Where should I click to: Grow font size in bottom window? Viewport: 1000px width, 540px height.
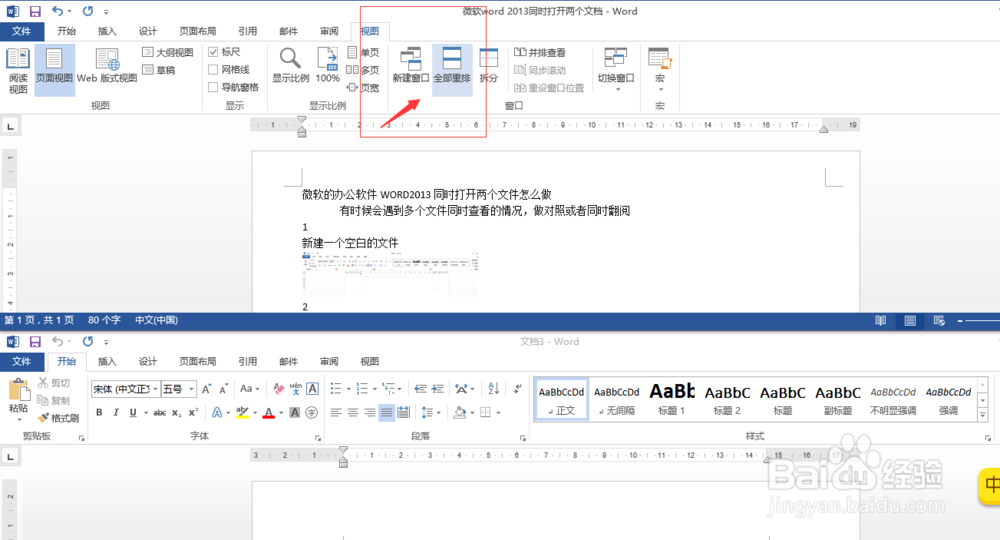pyautogui.click(x=207, y=388)
